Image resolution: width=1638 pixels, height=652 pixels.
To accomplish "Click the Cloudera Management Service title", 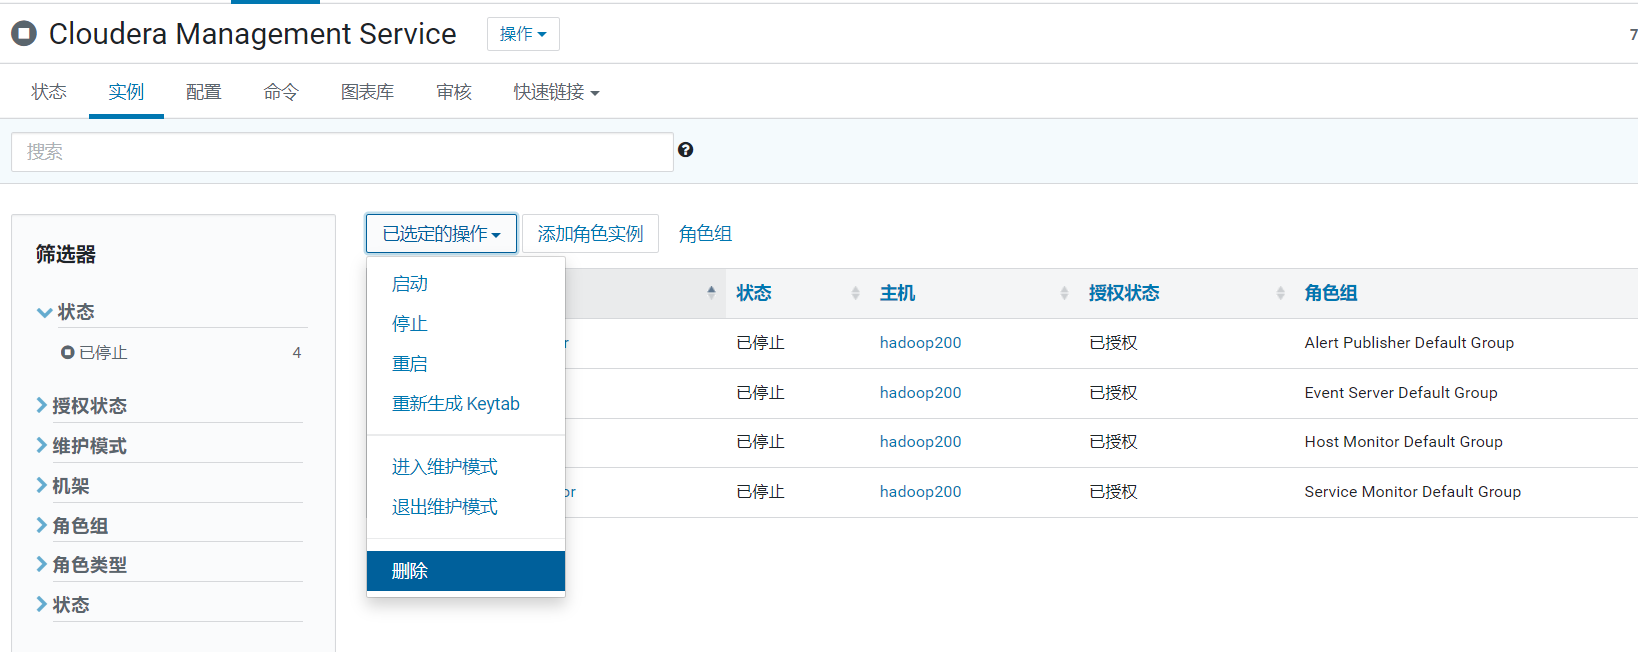I will (x=252, y=34).
